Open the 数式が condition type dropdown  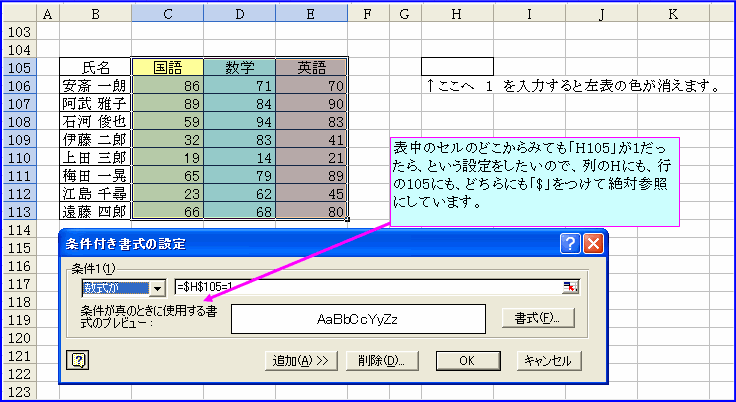[x=158, y=288]
